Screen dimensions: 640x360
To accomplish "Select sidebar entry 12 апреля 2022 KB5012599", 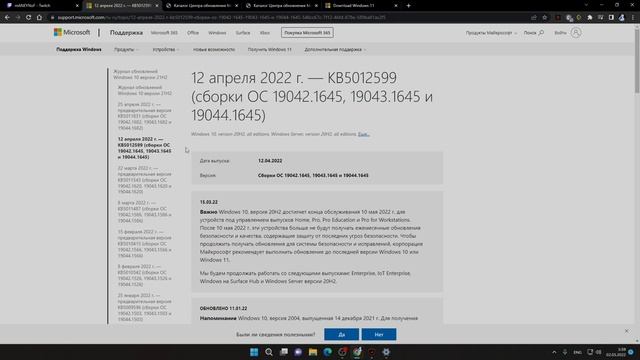I will 145,148.
